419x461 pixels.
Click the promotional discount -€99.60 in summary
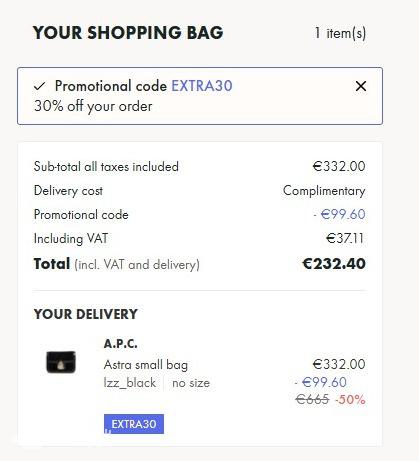[339, 214]
